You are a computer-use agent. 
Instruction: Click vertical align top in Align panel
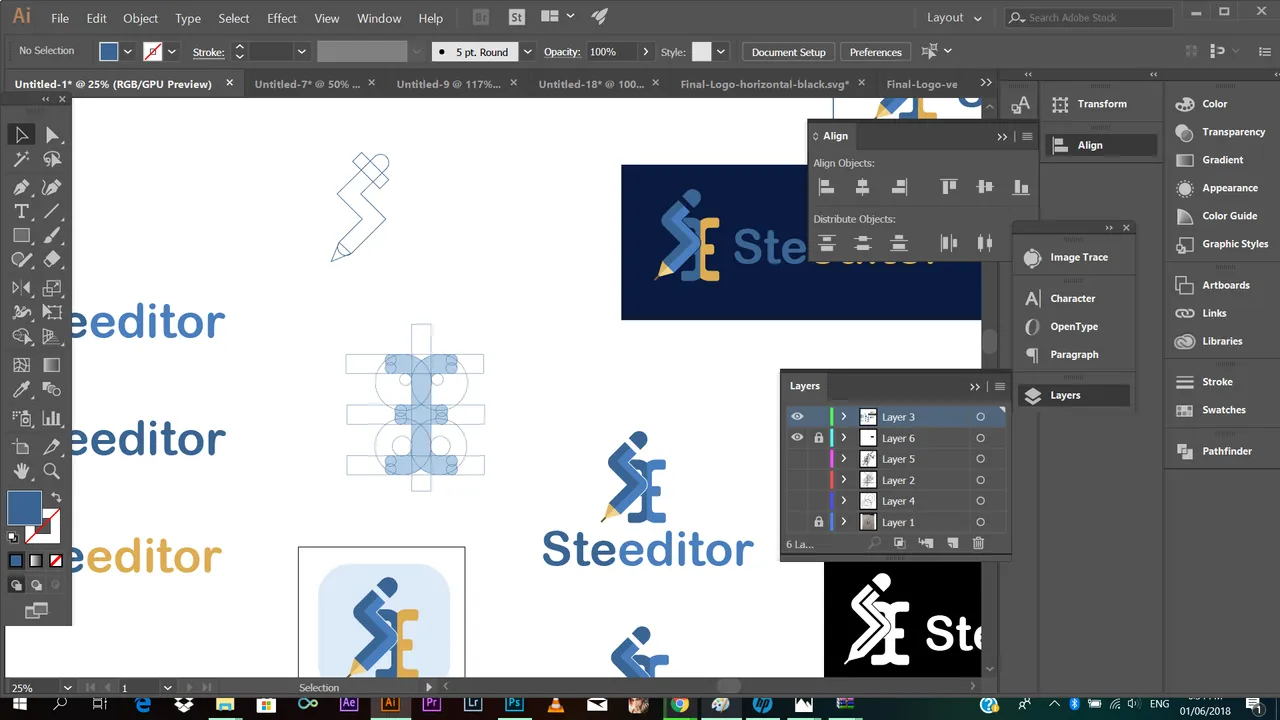click(x=949, y=187)
